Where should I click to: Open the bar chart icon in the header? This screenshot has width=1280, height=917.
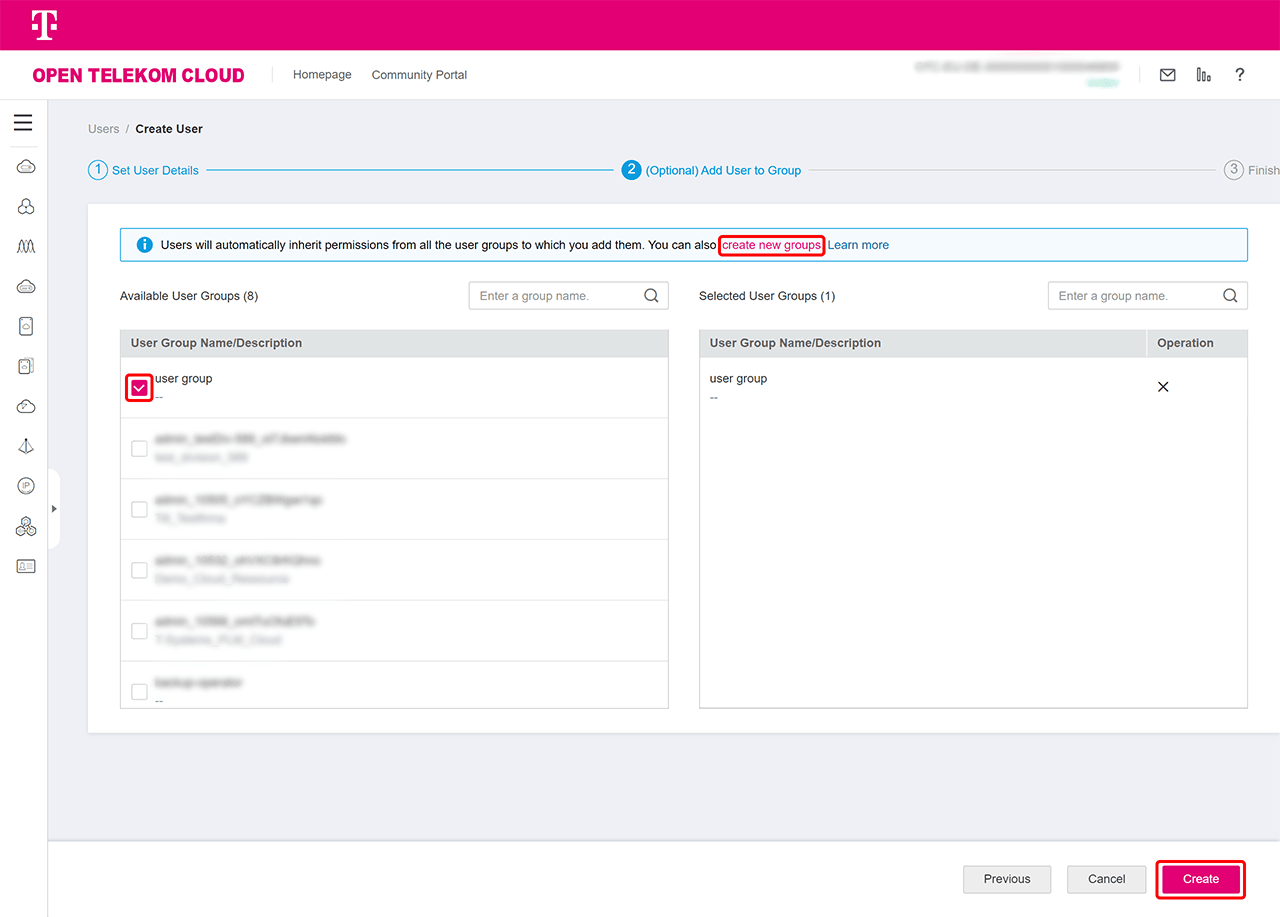1203,75
